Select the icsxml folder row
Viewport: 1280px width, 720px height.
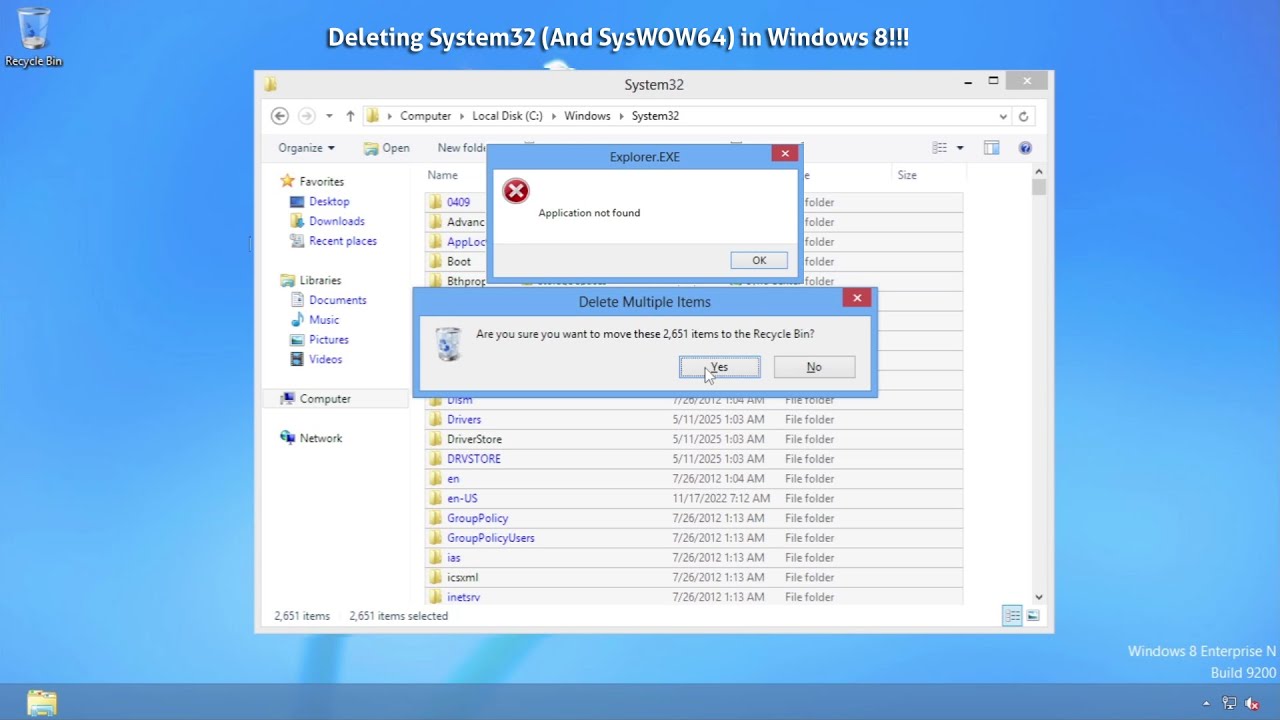click(693, 577)
